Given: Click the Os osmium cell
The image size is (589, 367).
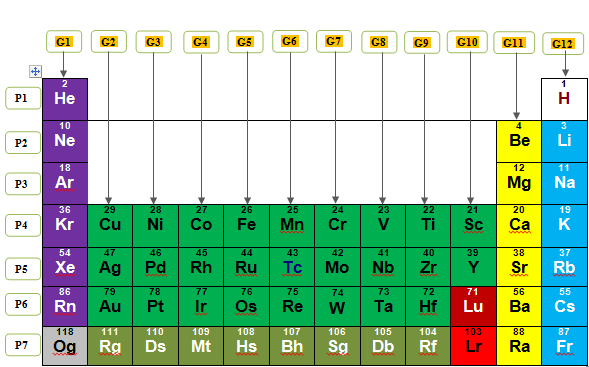Looking at the screenshot, I should (246, 307).
